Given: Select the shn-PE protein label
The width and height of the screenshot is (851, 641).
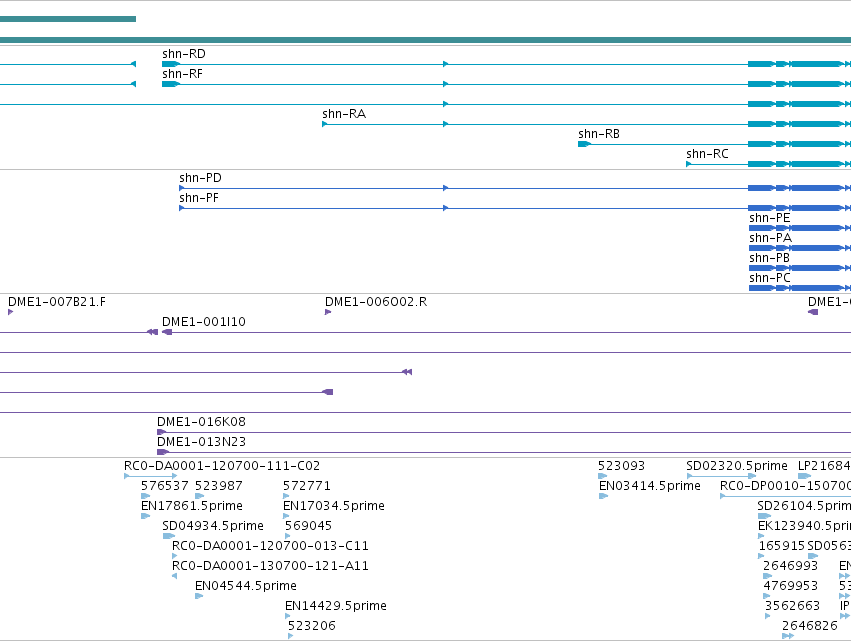Looking at the screenshot, I should tap(770, 218).
